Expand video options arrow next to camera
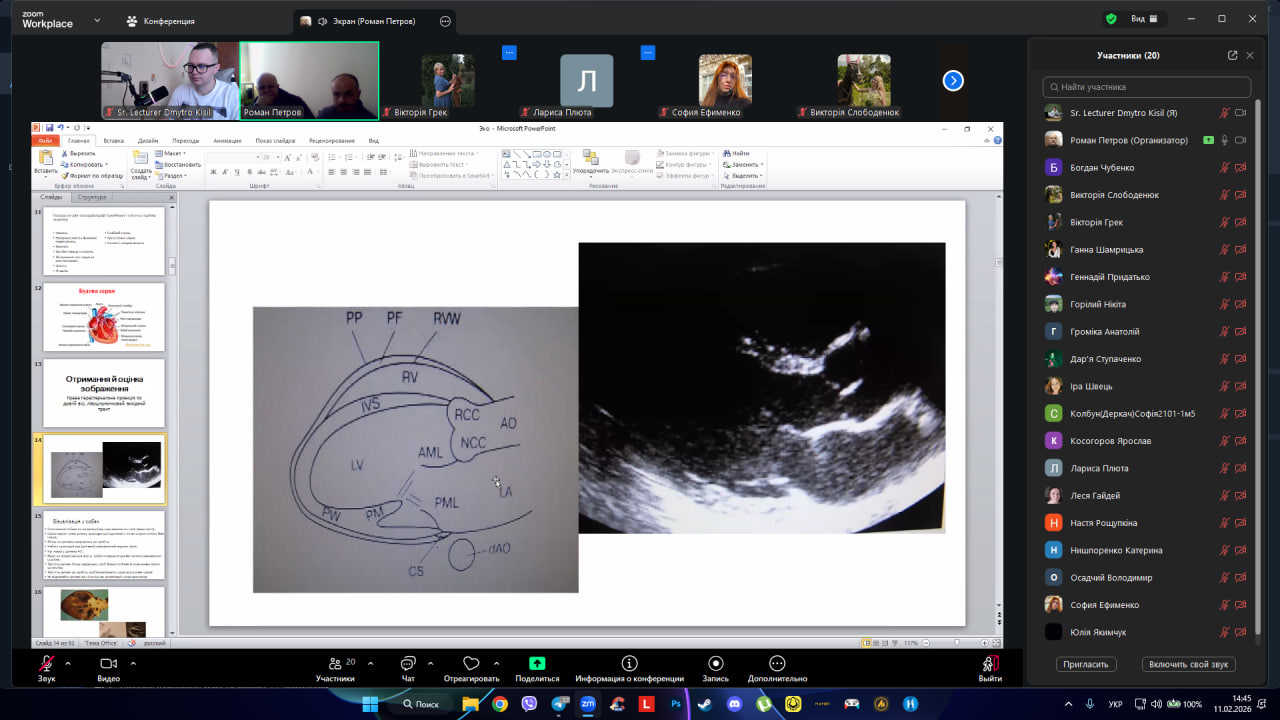Image resolution: width=1280 pixels, height=720 pixels. (x=130, y=663)
